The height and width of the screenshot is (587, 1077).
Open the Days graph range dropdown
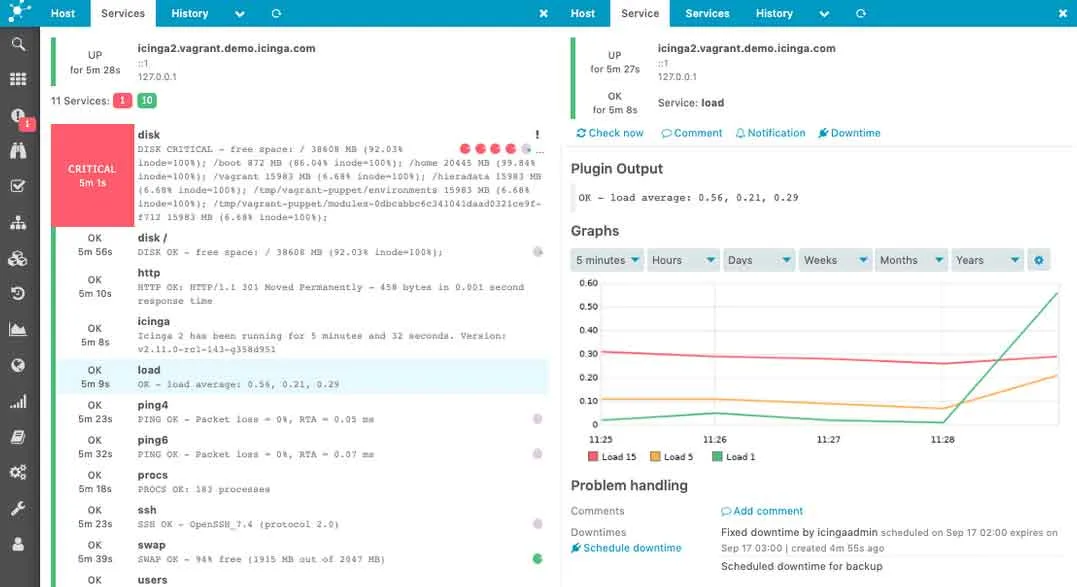click(x=759, y=260)
